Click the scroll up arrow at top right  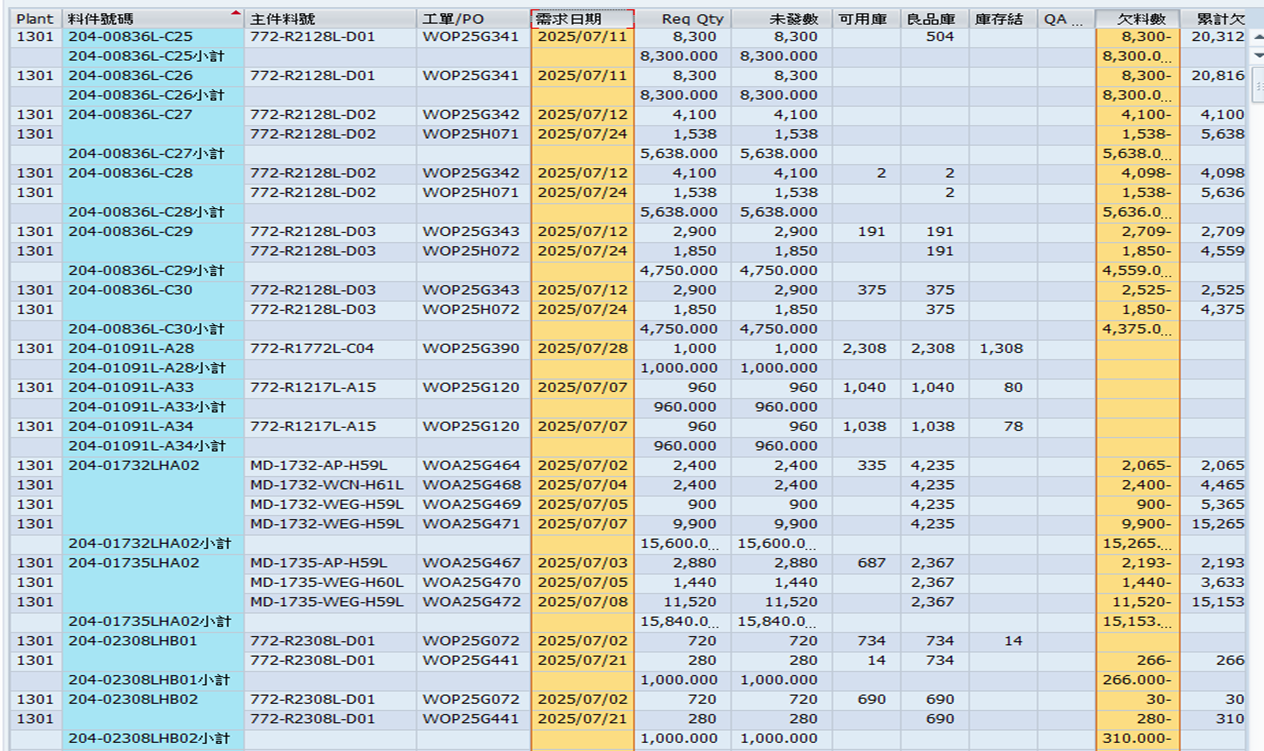point(1257,38)
